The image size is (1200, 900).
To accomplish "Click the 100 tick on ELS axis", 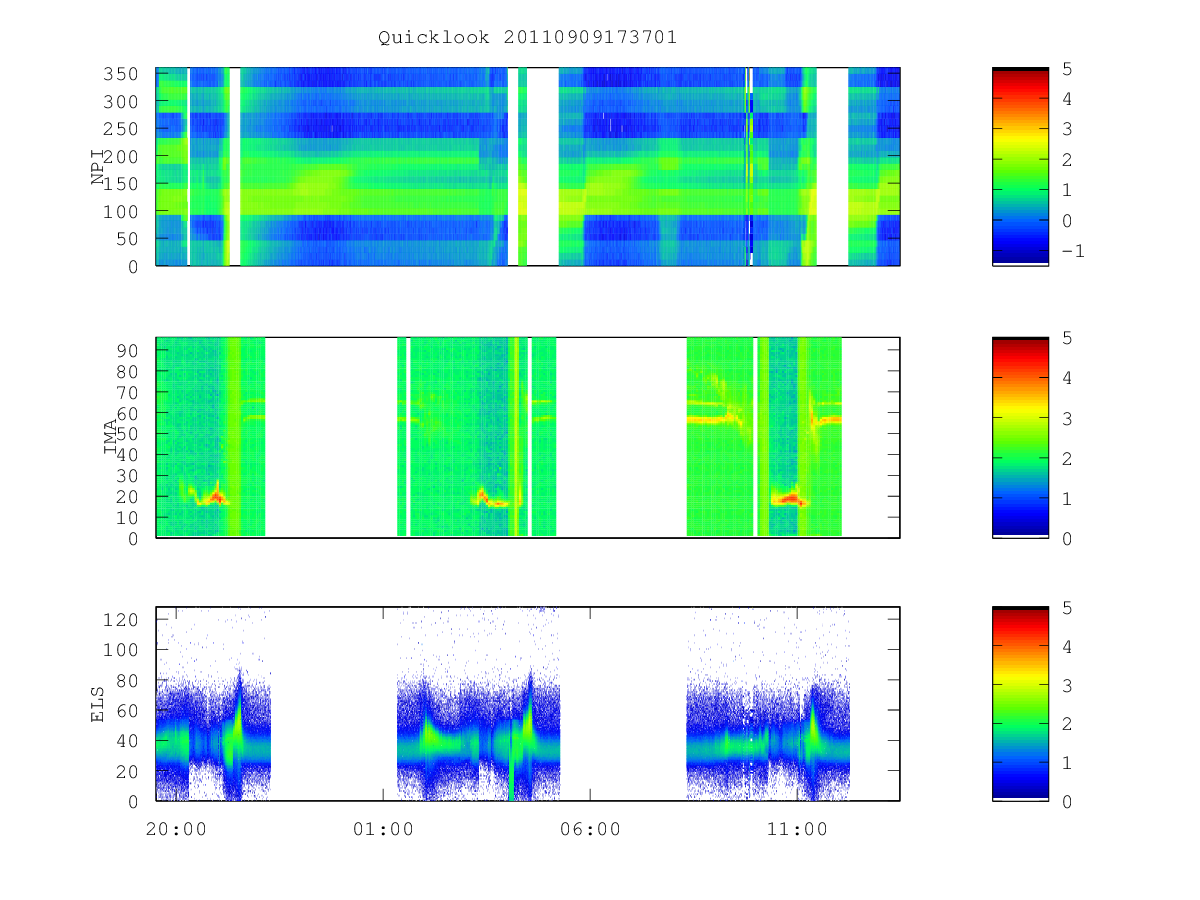I will (120, 650).
